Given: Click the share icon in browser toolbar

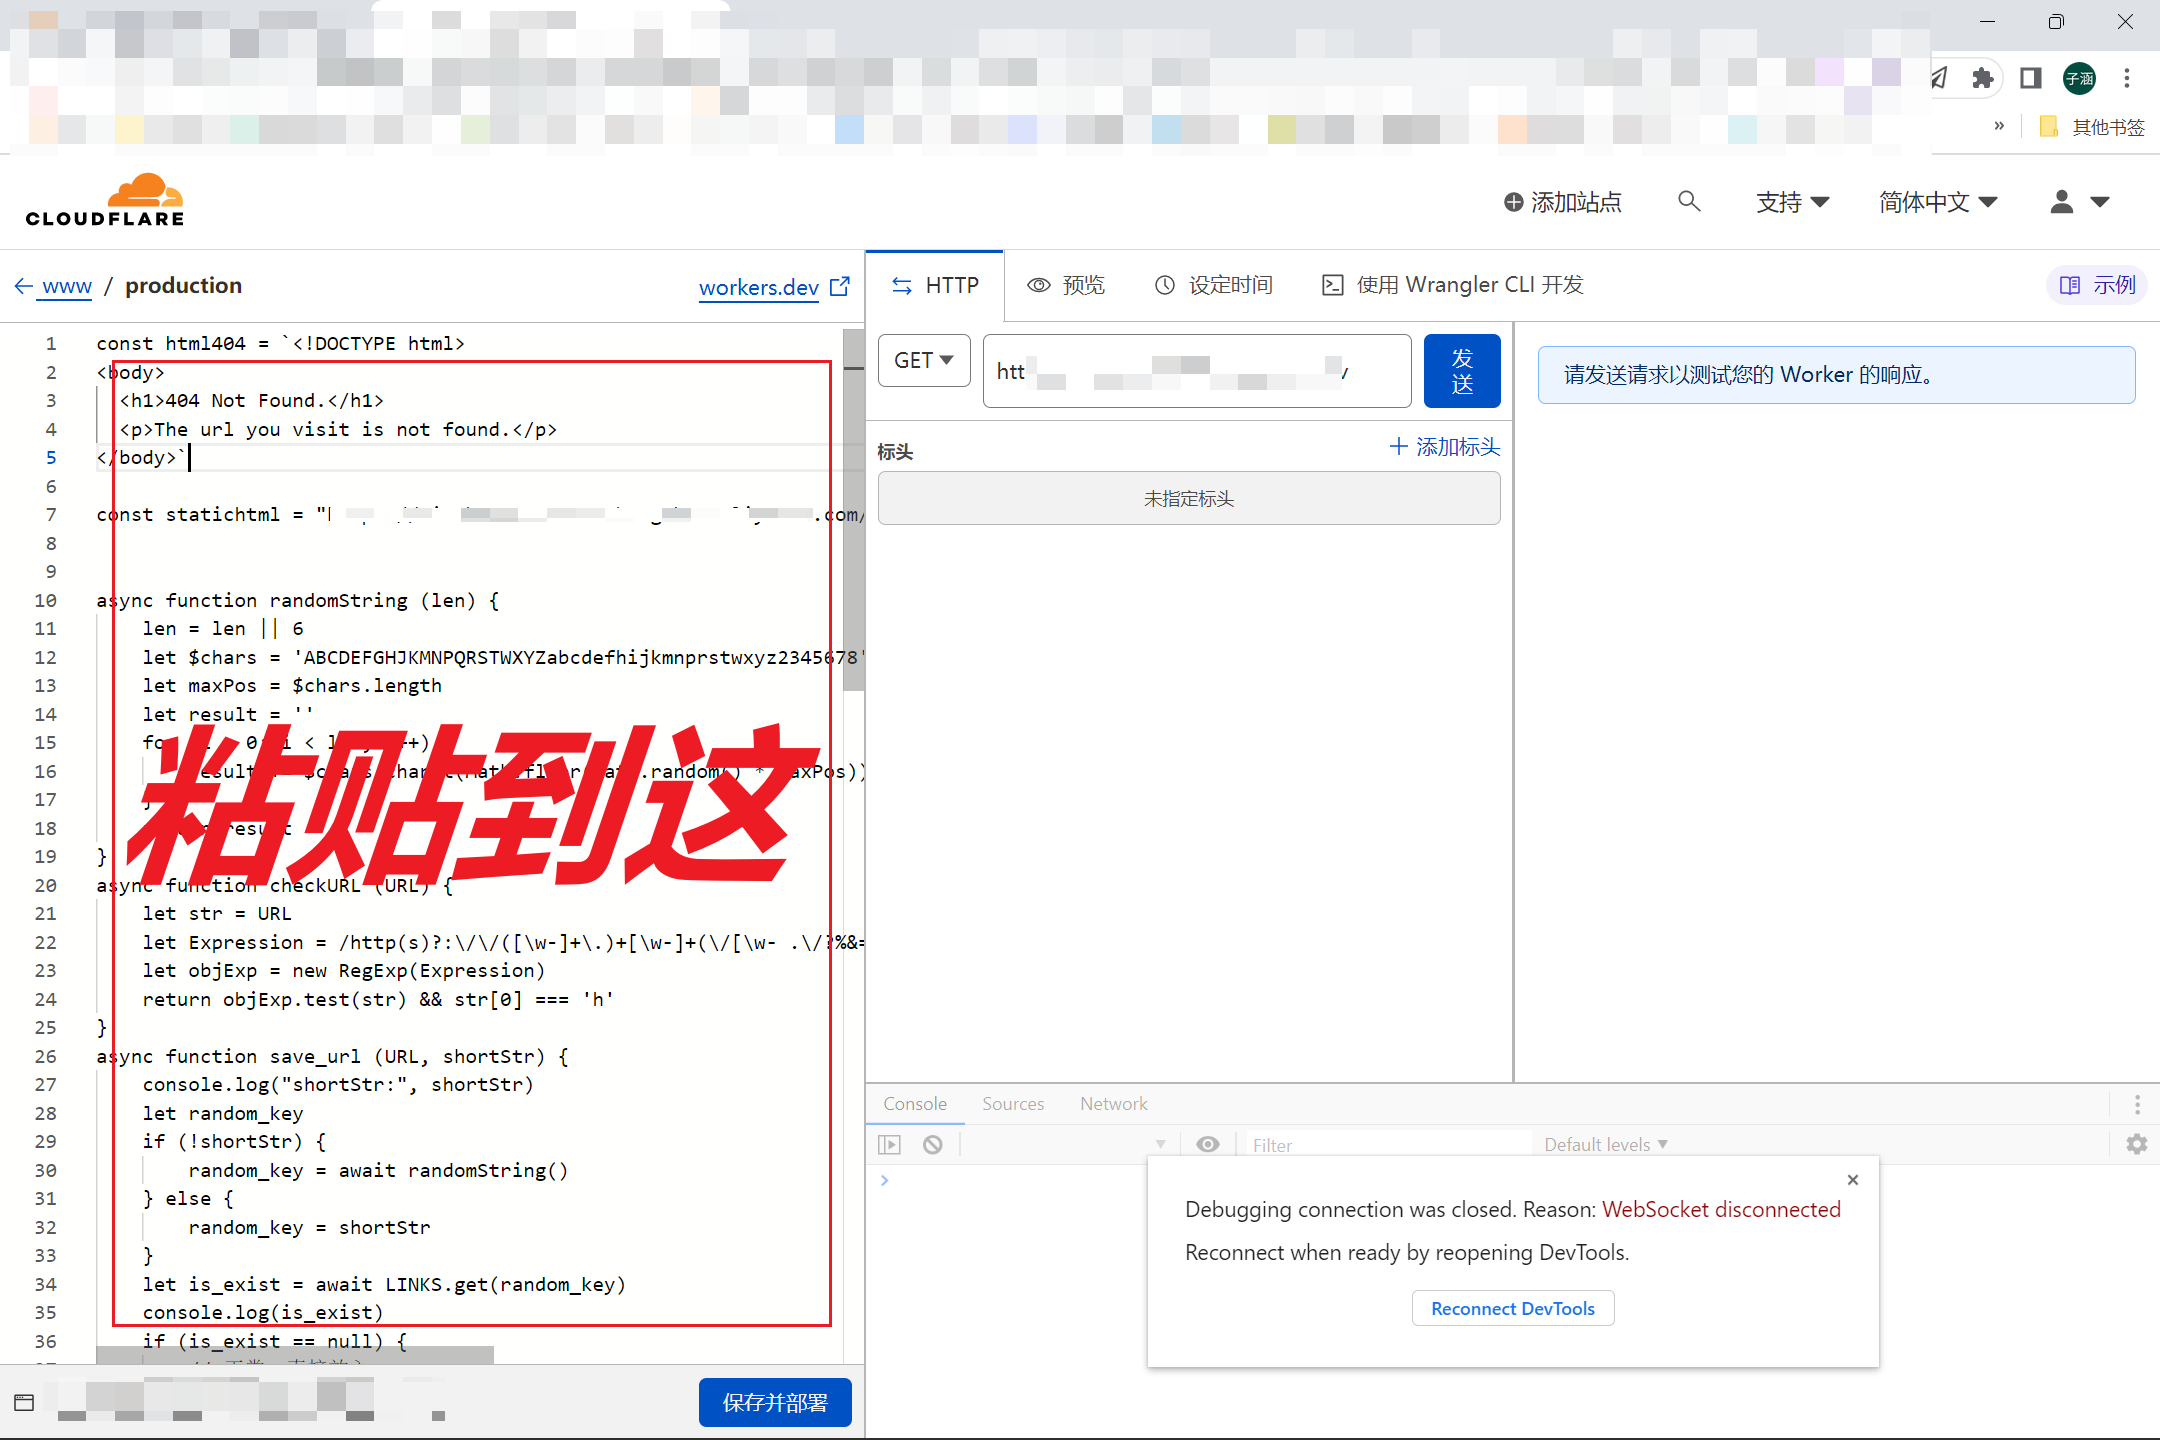Looking at the screenshot, I should click(x=1939, y=78).
